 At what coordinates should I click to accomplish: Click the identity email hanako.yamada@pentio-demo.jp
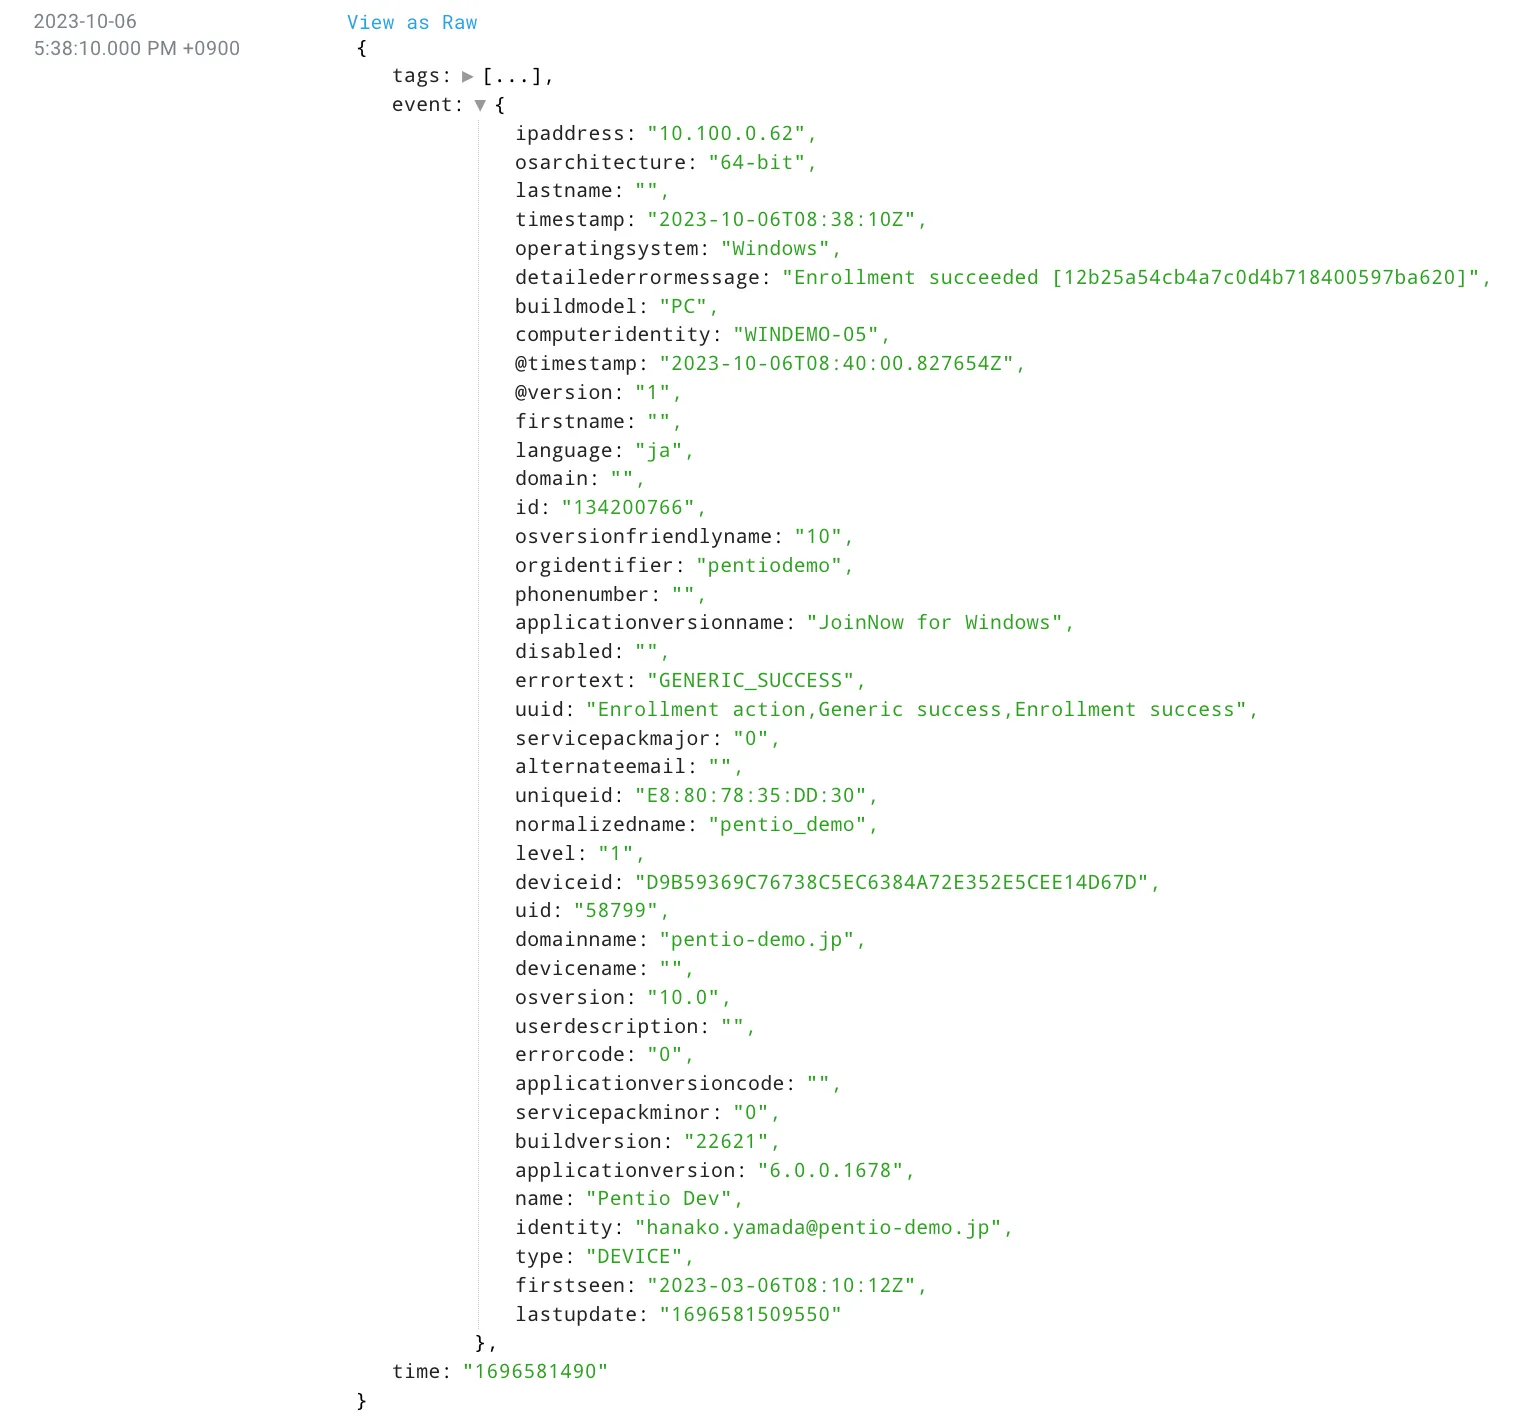coord(823,1228)
